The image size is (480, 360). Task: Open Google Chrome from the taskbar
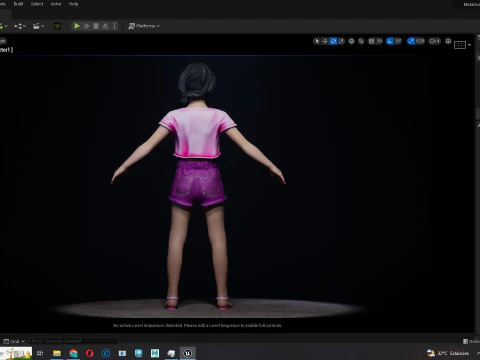click(73, 353)
